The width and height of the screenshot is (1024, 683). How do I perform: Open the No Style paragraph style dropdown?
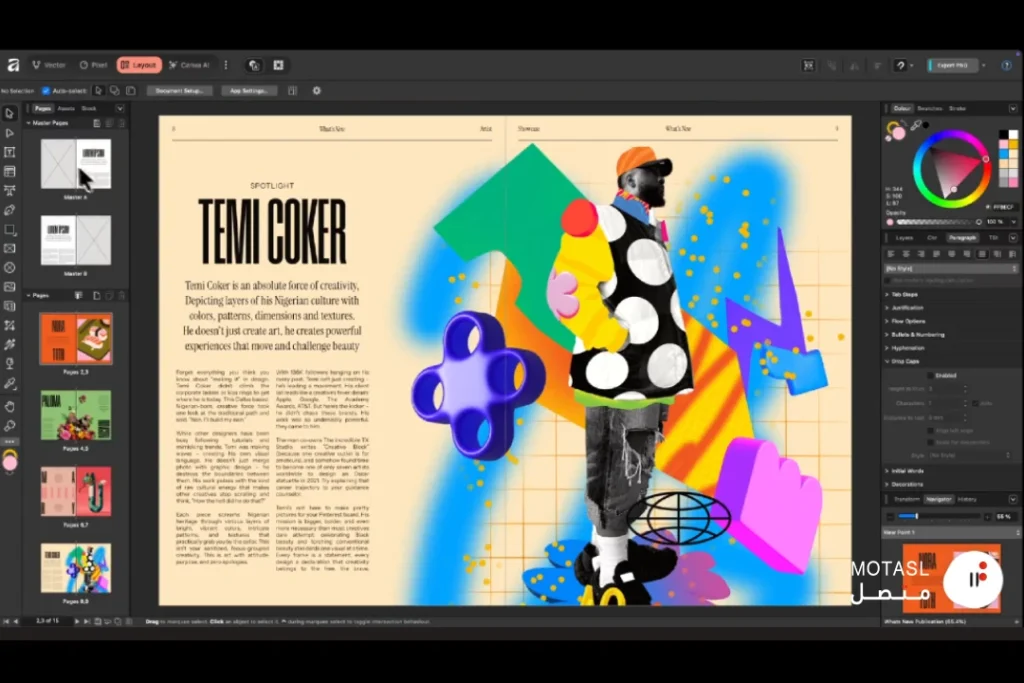tap(950, 268)
